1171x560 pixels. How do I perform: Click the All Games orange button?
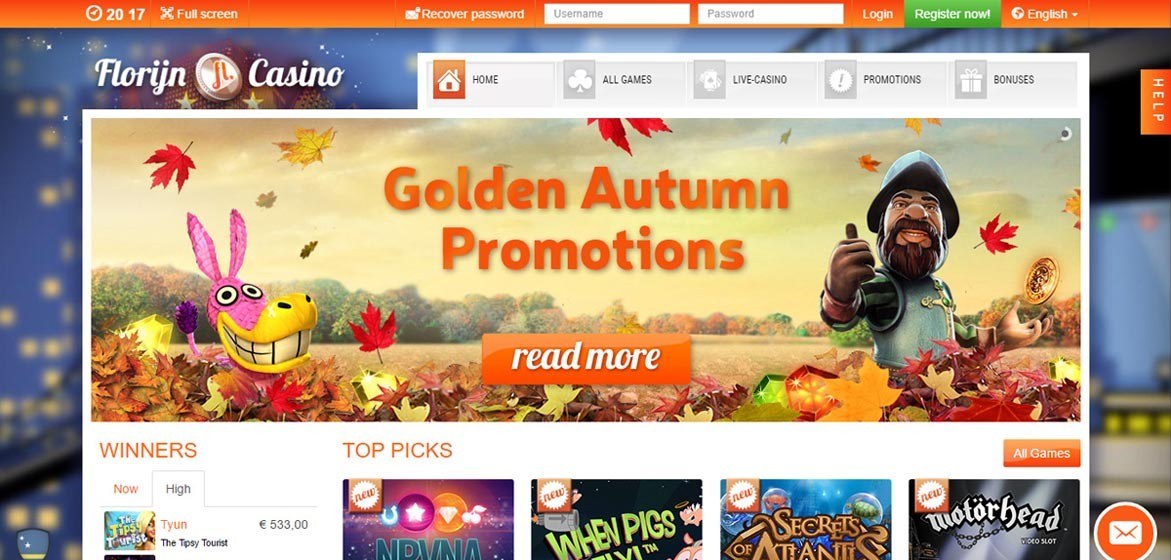(x=1041, y=453)
